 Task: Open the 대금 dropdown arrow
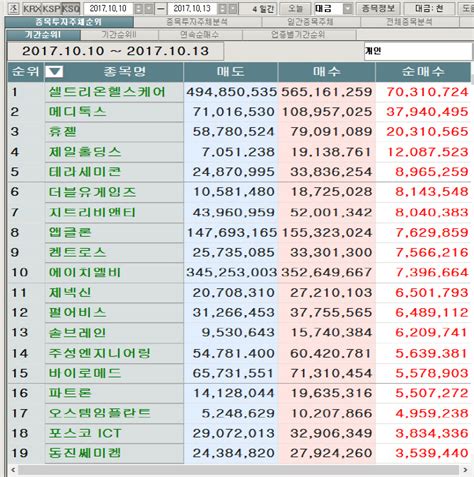pos(347,8)
